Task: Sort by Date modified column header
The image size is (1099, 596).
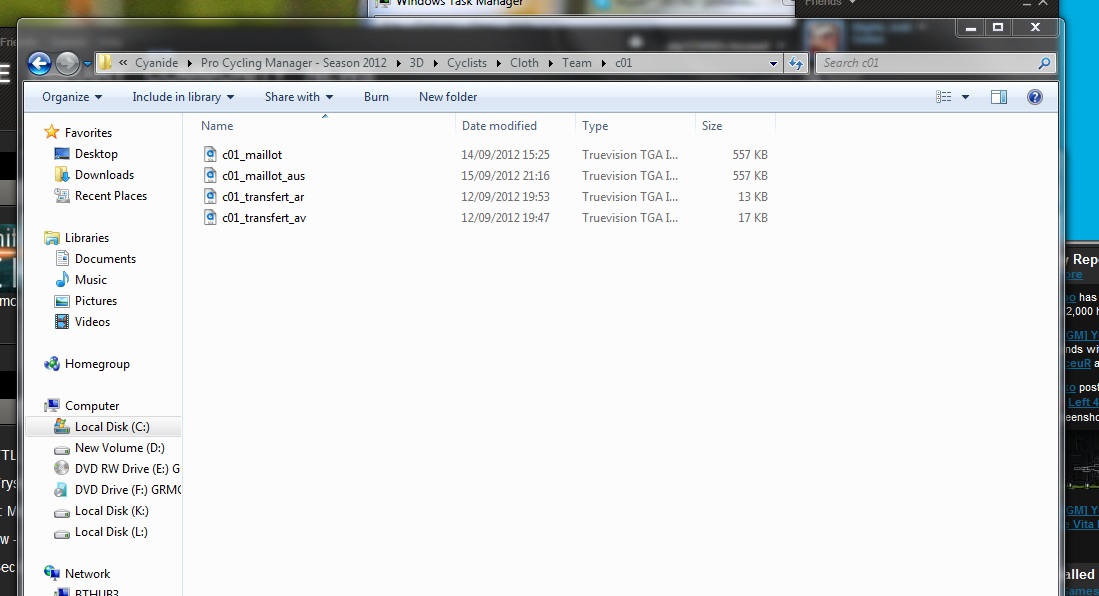Action: click(499, 126)
